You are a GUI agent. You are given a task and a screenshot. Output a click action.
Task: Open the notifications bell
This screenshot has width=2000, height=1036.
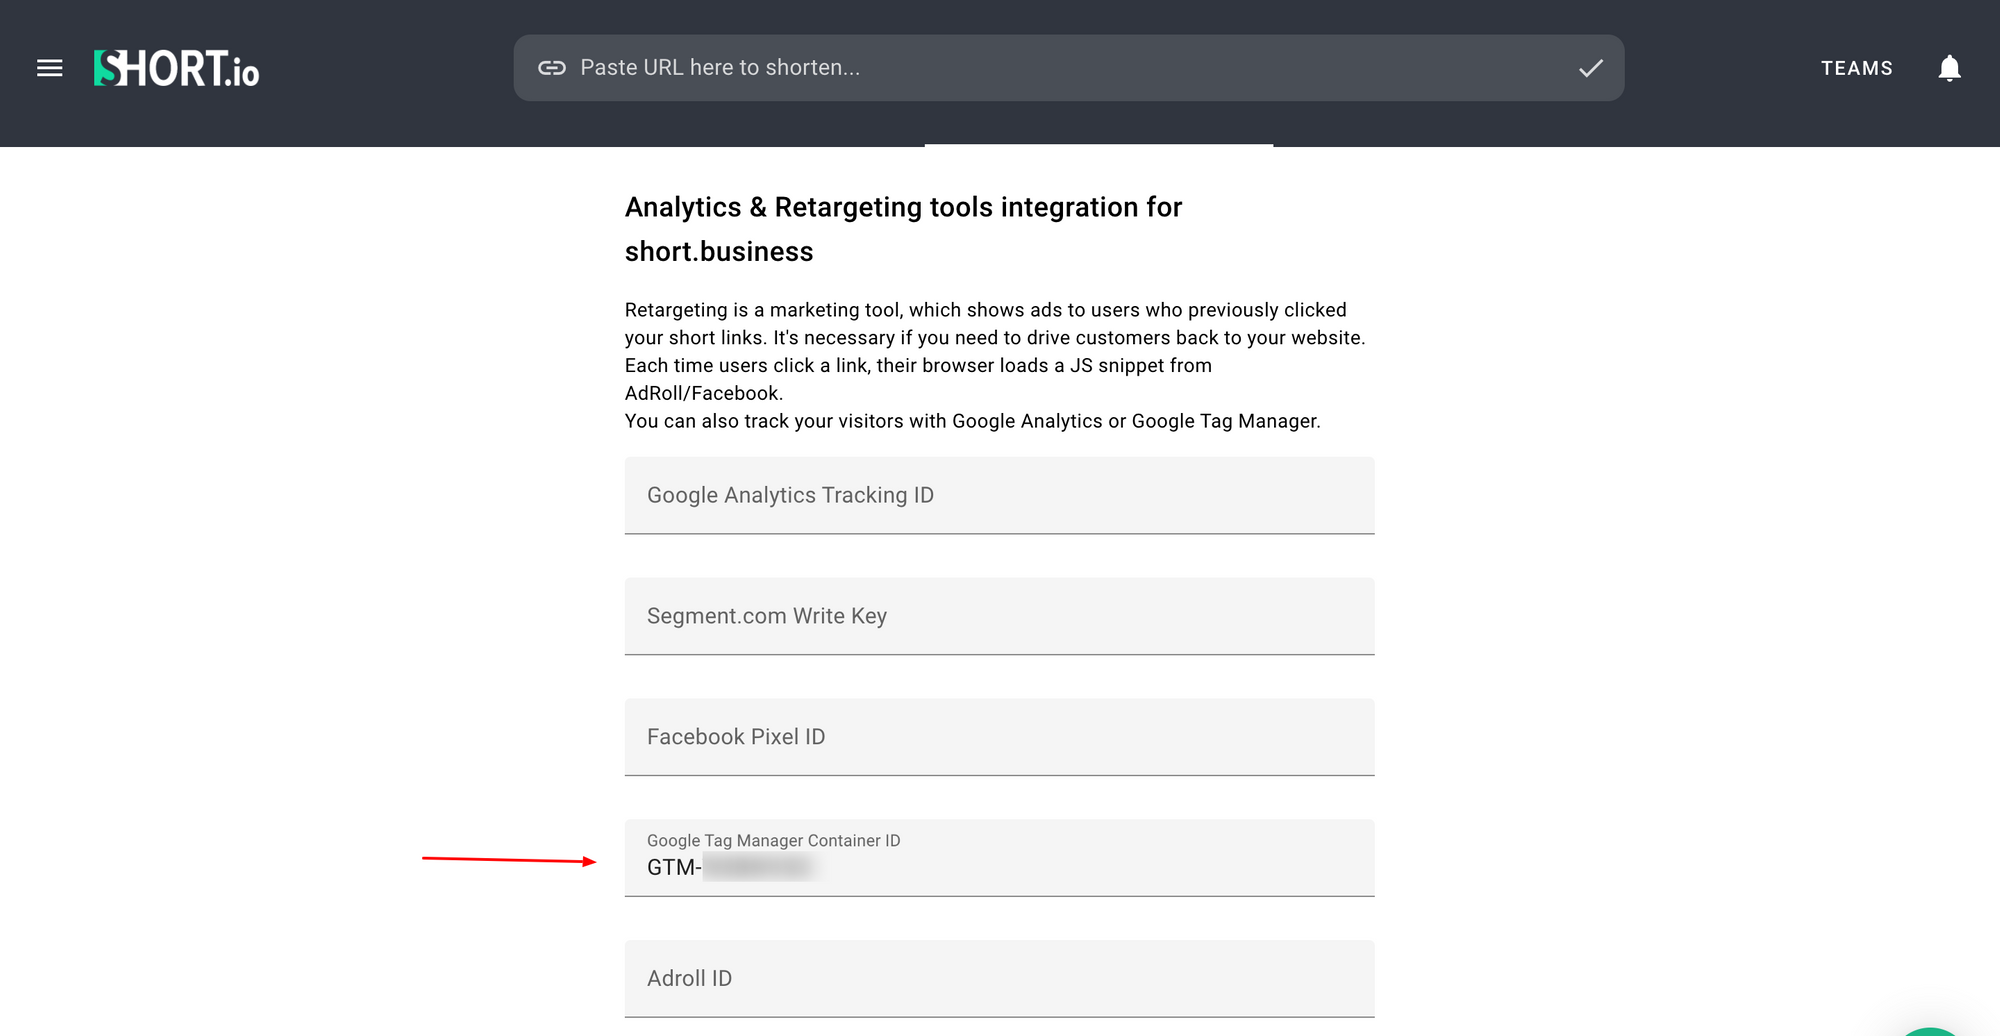click(x=1949, y=68)
